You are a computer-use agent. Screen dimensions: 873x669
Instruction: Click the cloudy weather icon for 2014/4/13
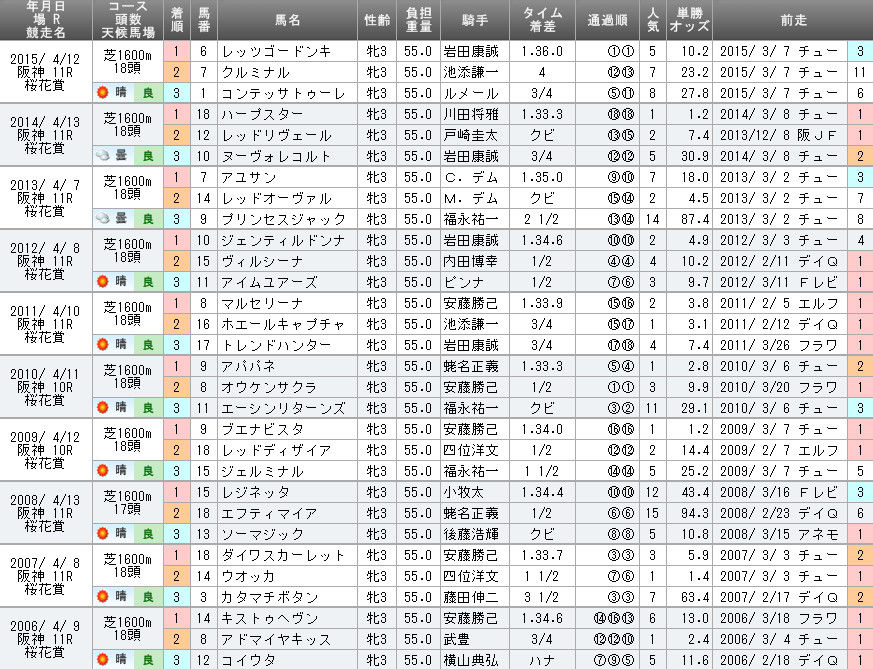coord(102,155)
